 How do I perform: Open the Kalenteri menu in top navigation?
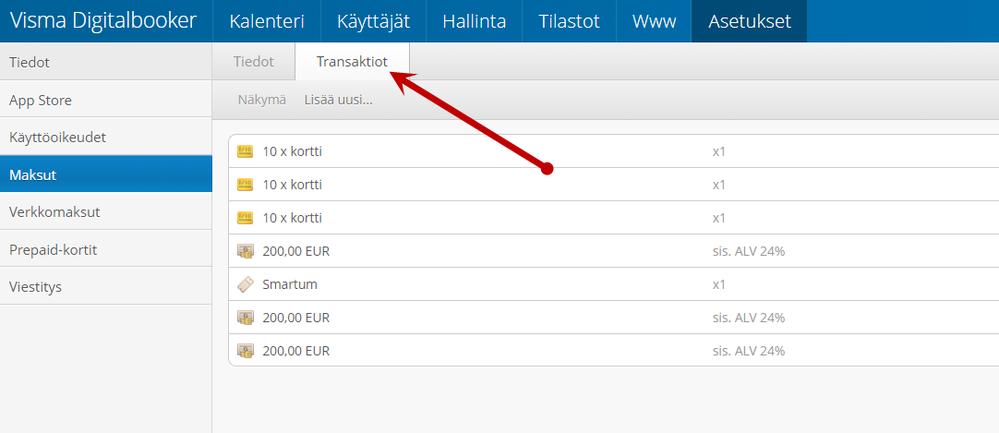[x=267, y=21]
